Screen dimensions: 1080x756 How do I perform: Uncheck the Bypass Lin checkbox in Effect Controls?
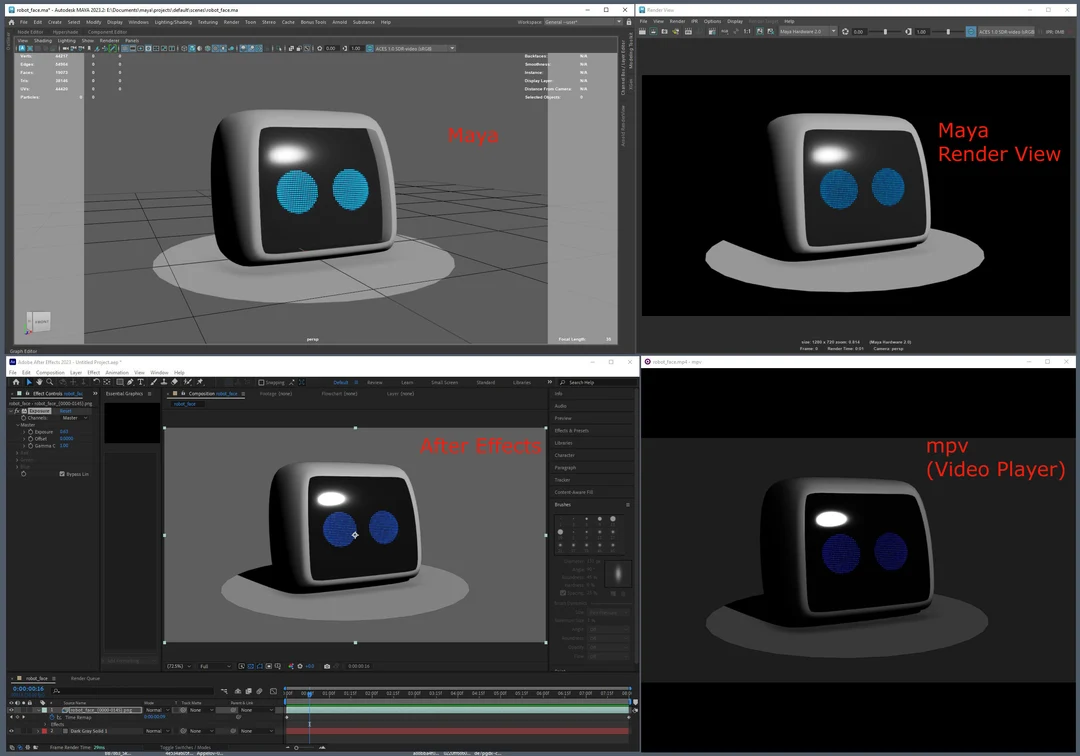pos(62,474)
